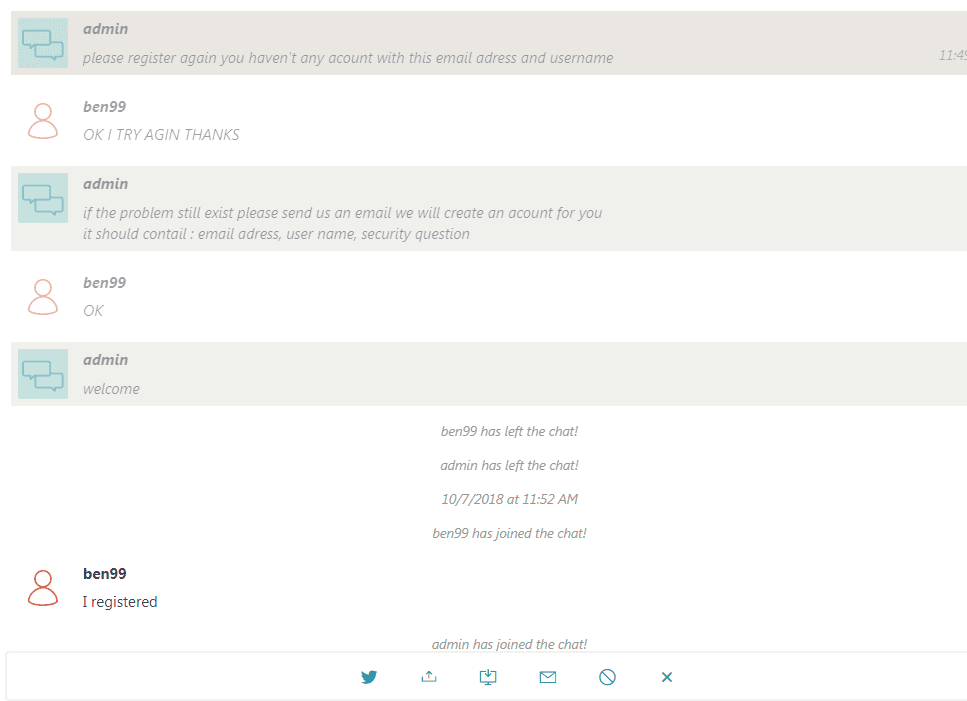Download the chat transcript to computer
Screen dimensions: 967x701
pos(488,677)
